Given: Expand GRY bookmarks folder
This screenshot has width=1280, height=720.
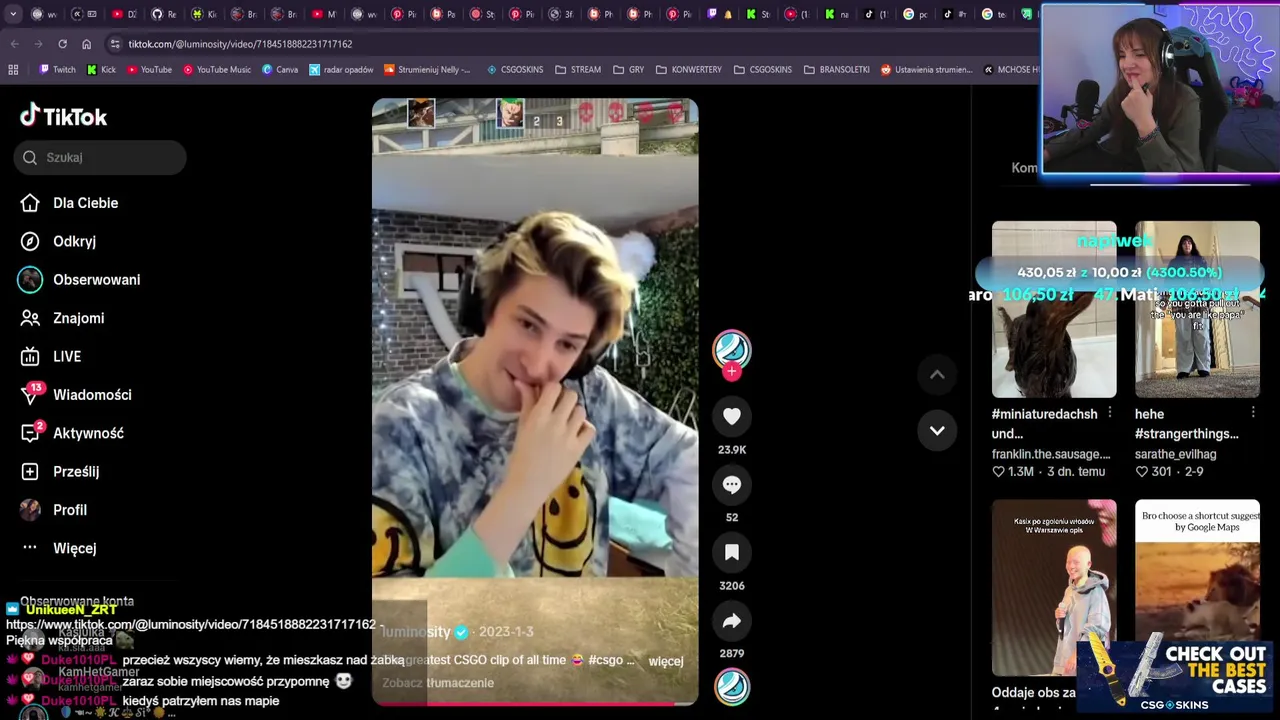Looking at the screenshot, I should (x=628, y=70).
